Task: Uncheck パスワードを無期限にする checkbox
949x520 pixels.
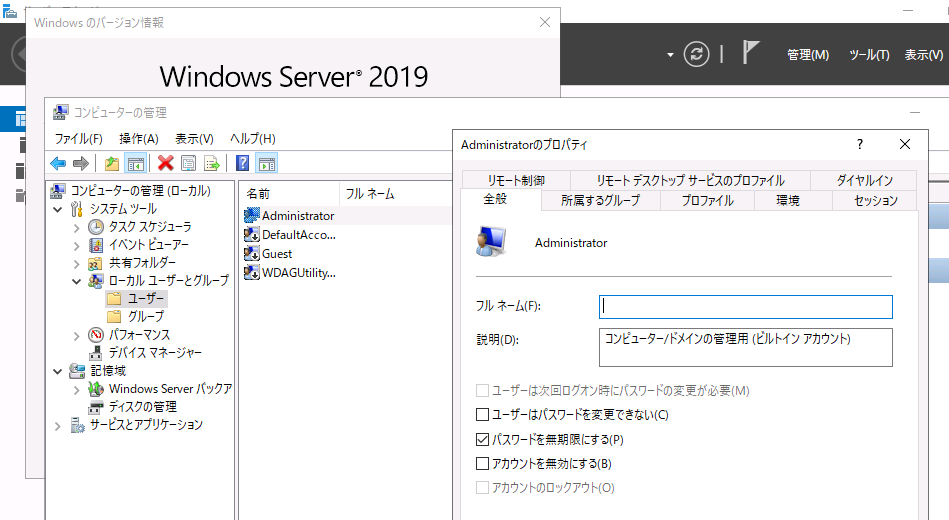Action: (482, 439)
